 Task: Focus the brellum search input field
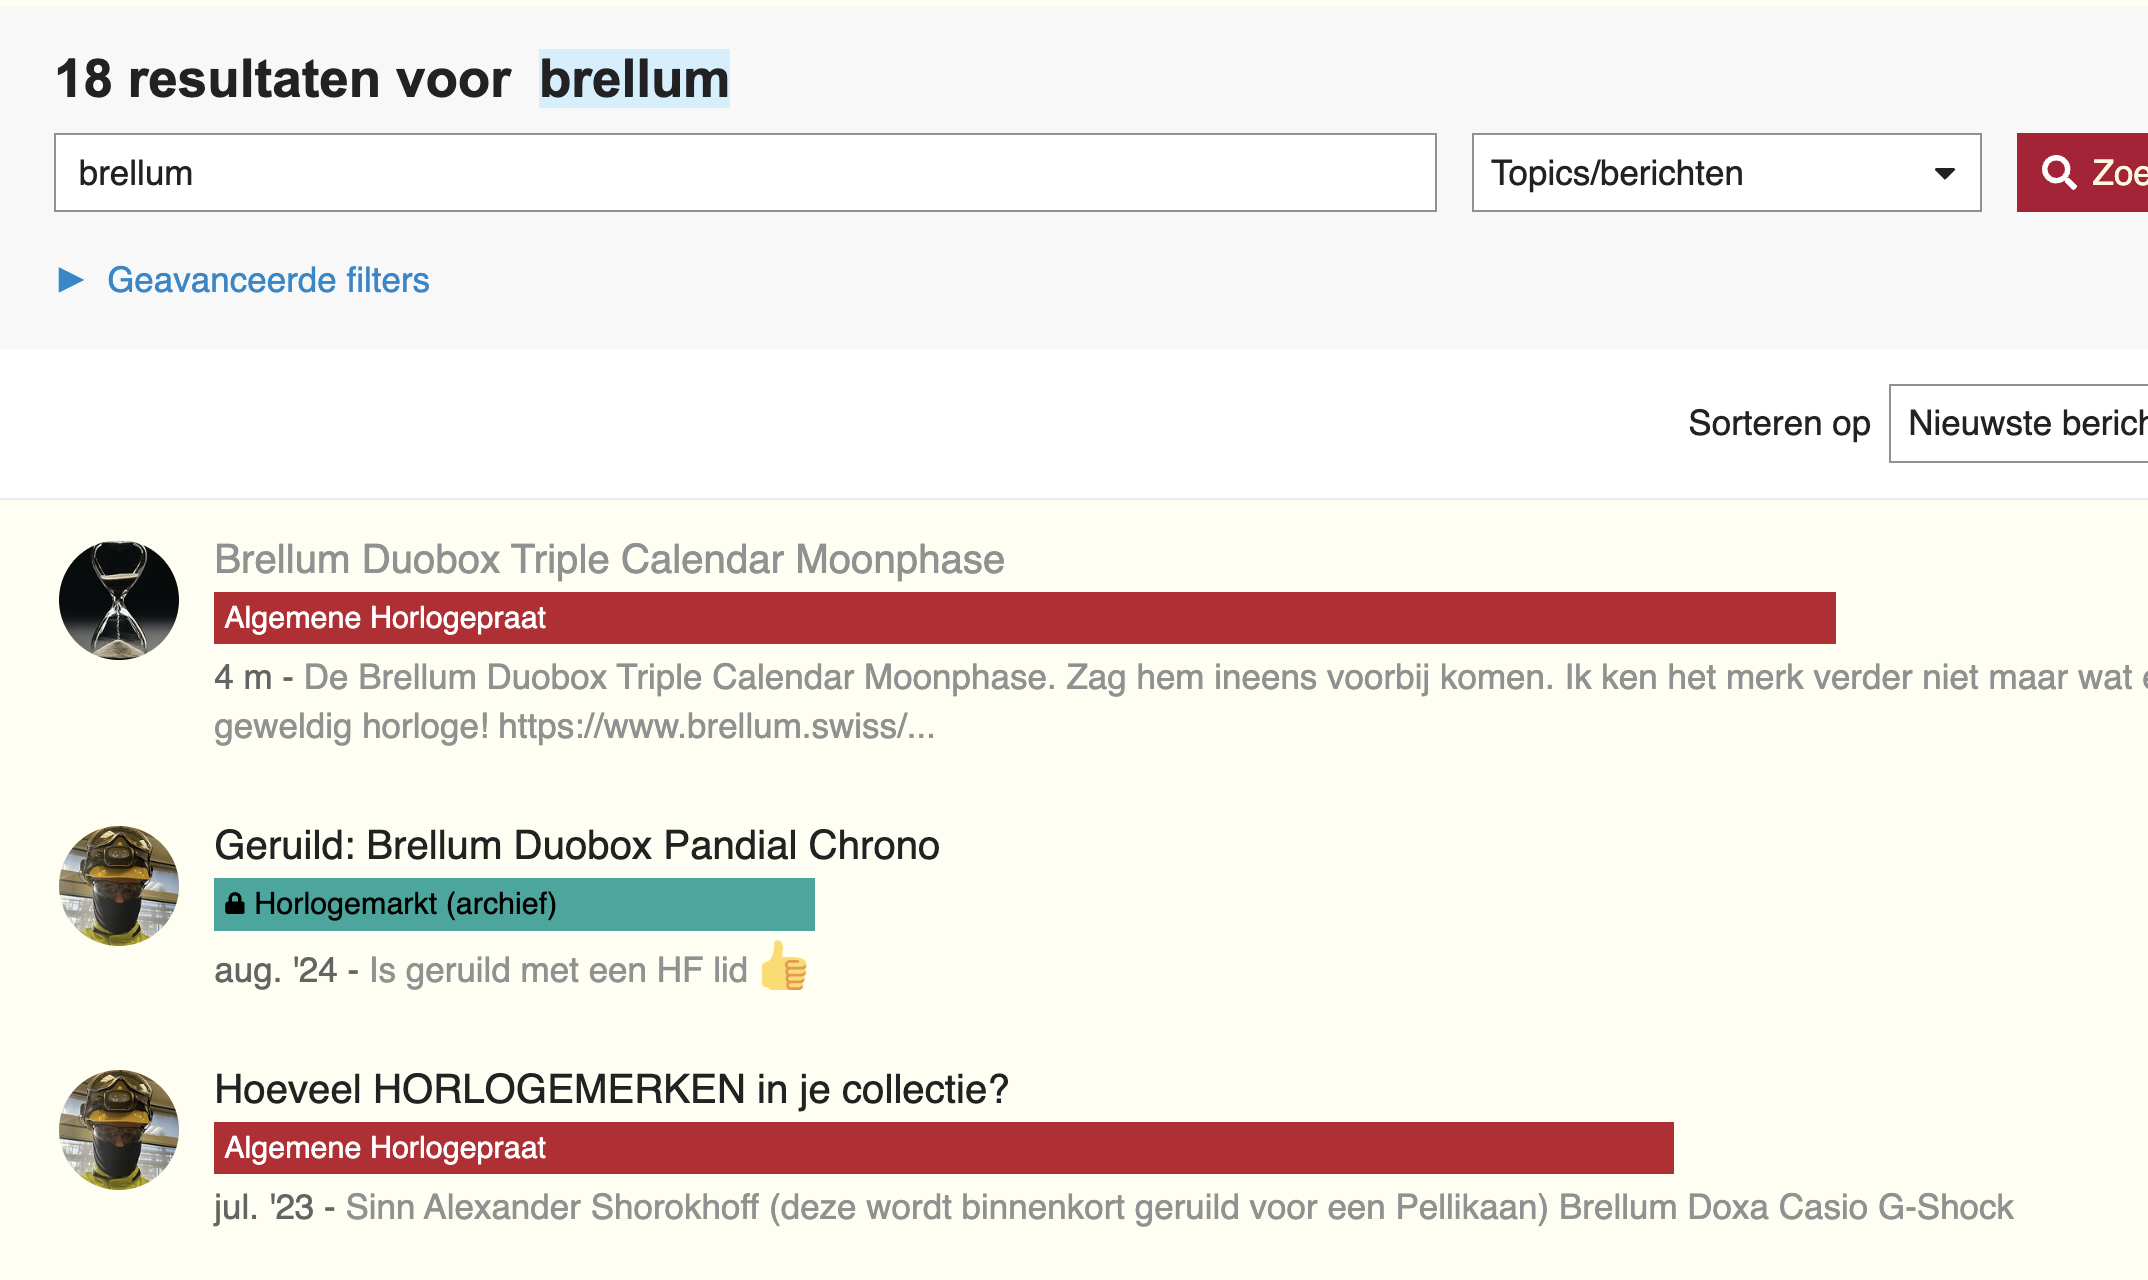coord(745,172)
